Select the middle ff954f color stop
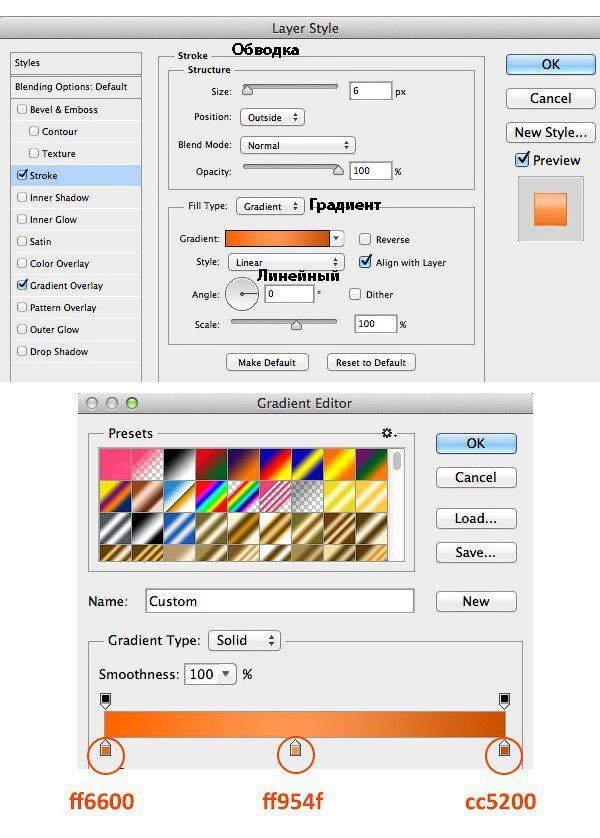The width and height of the screenshot is (600, 838). pos(295,749)
